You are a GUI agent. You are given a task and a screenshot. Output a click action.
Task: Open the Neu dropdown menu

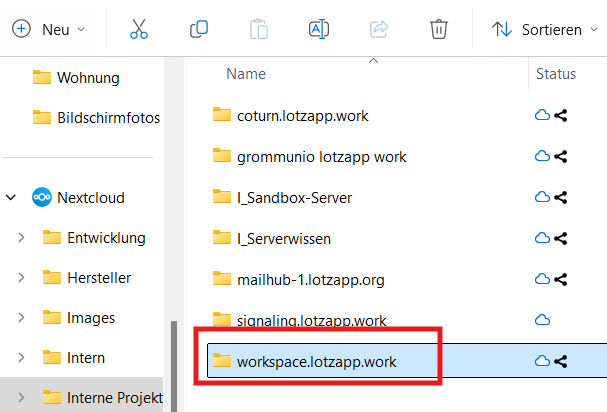tap(48, 29)
